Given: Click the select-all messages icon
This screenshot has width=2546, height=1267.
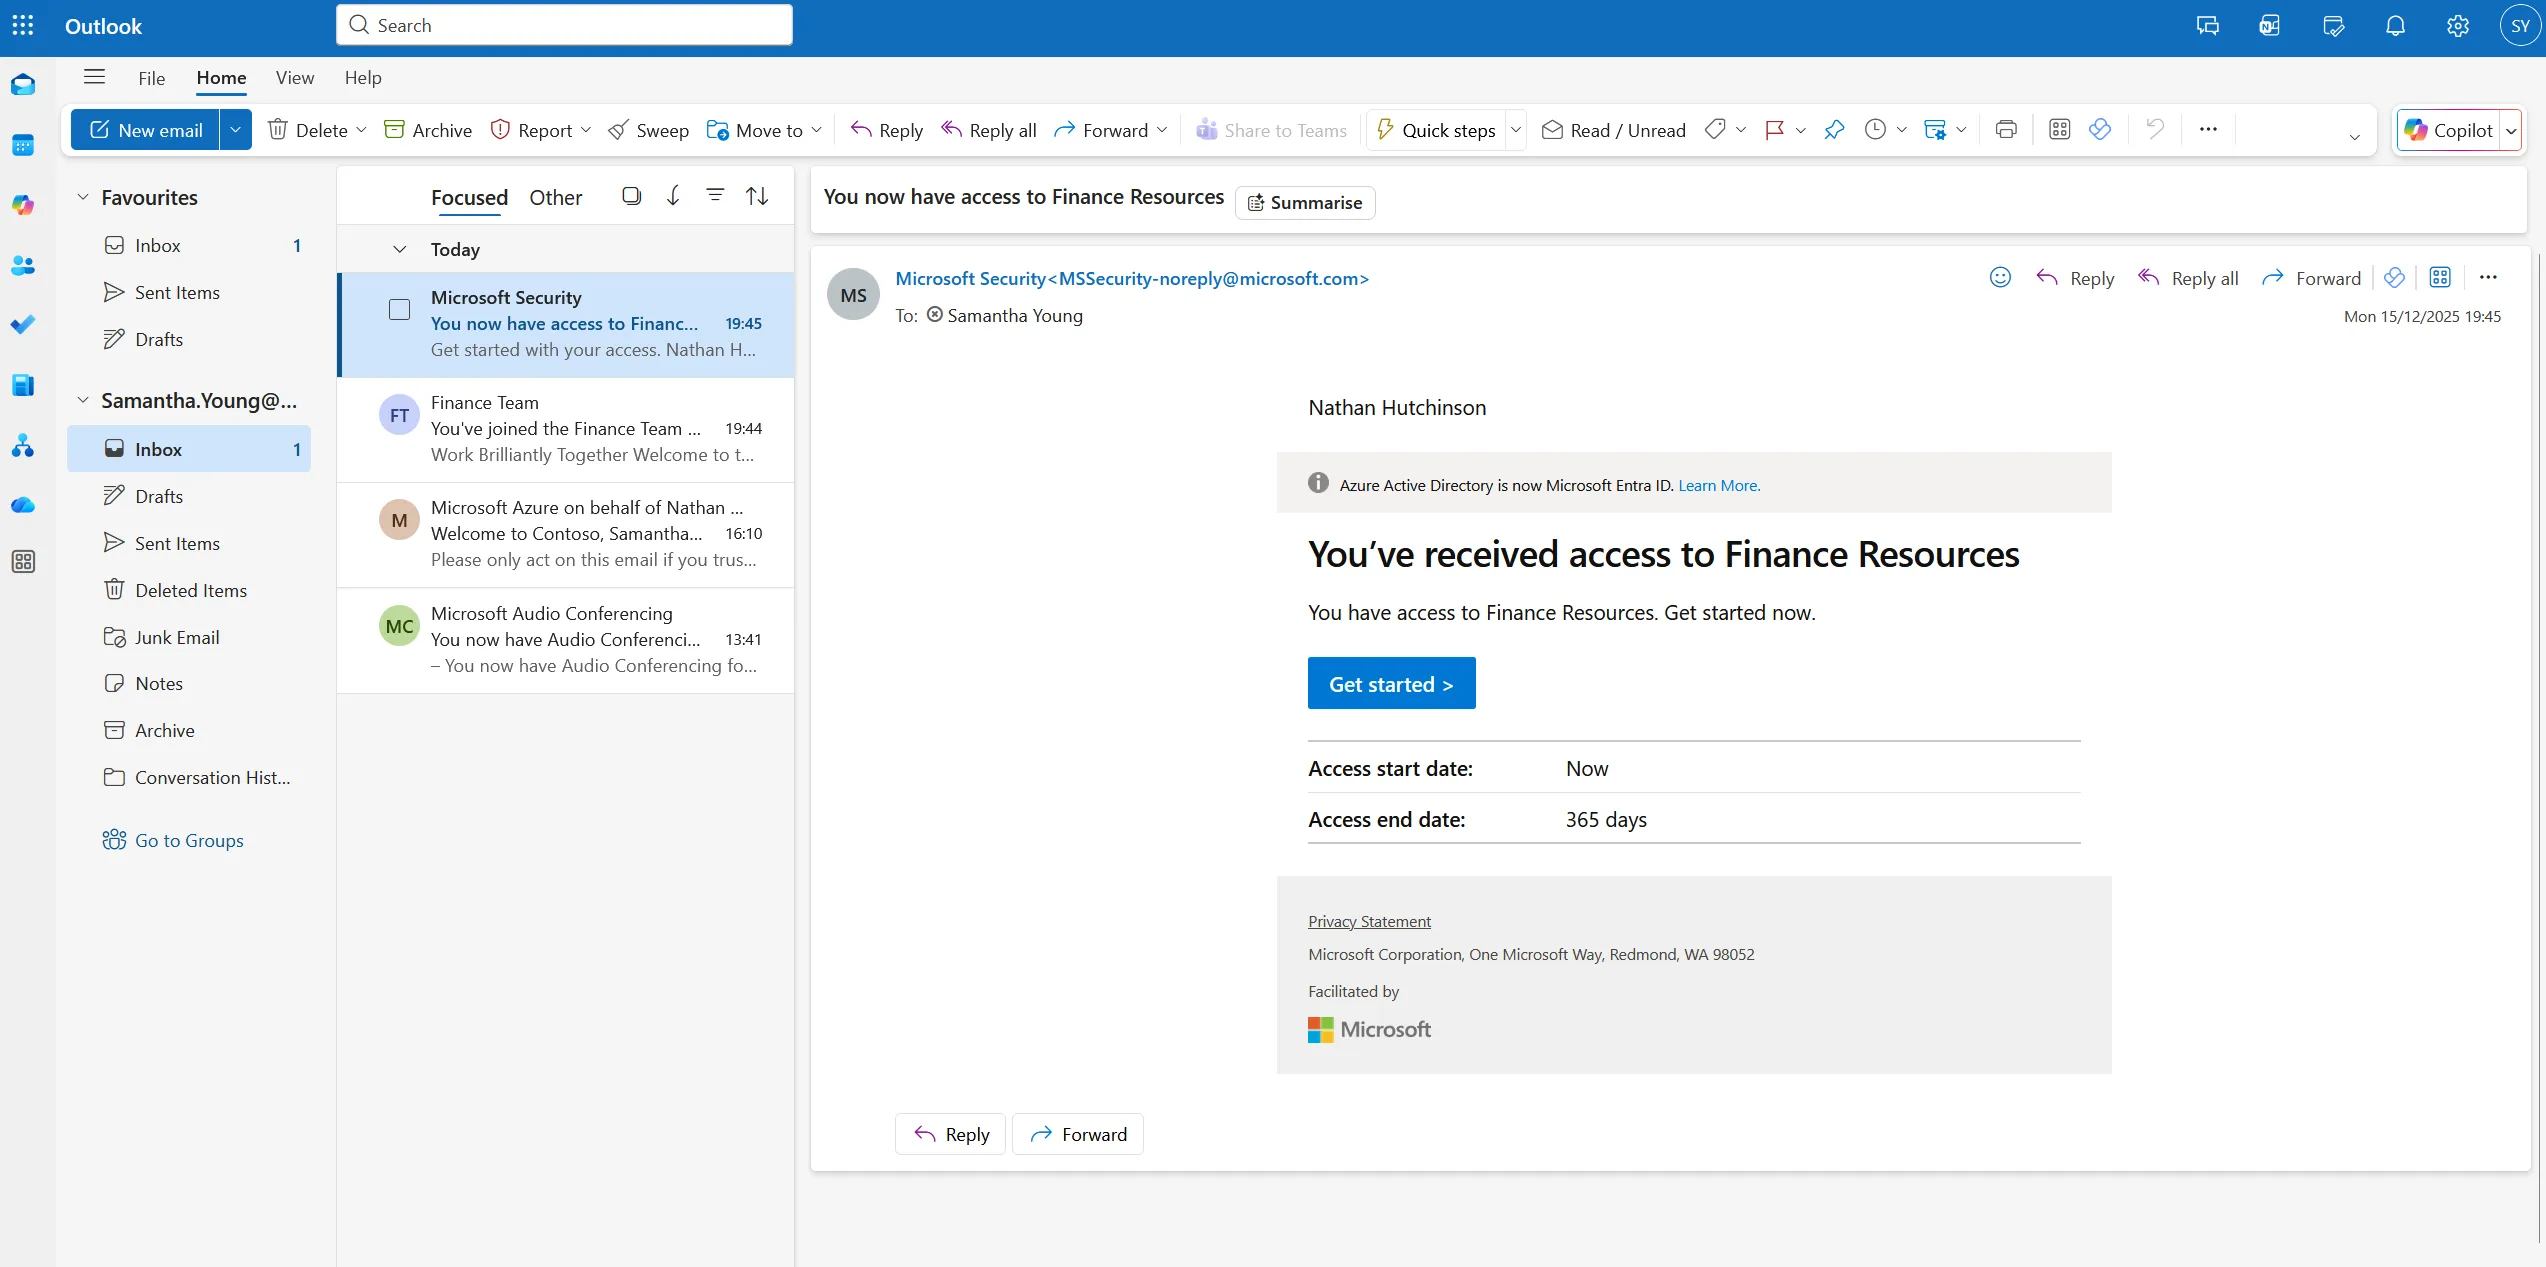Looking at the screenshot, I should point(631,196).
